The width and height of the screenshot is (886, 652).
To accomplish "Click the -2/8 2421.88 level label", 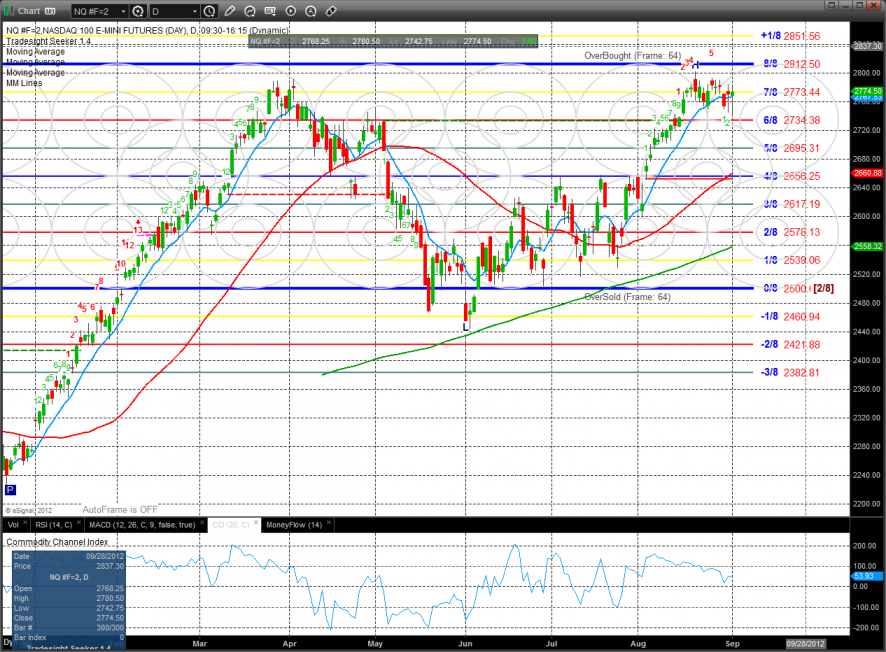I will [x=790, y=345].
